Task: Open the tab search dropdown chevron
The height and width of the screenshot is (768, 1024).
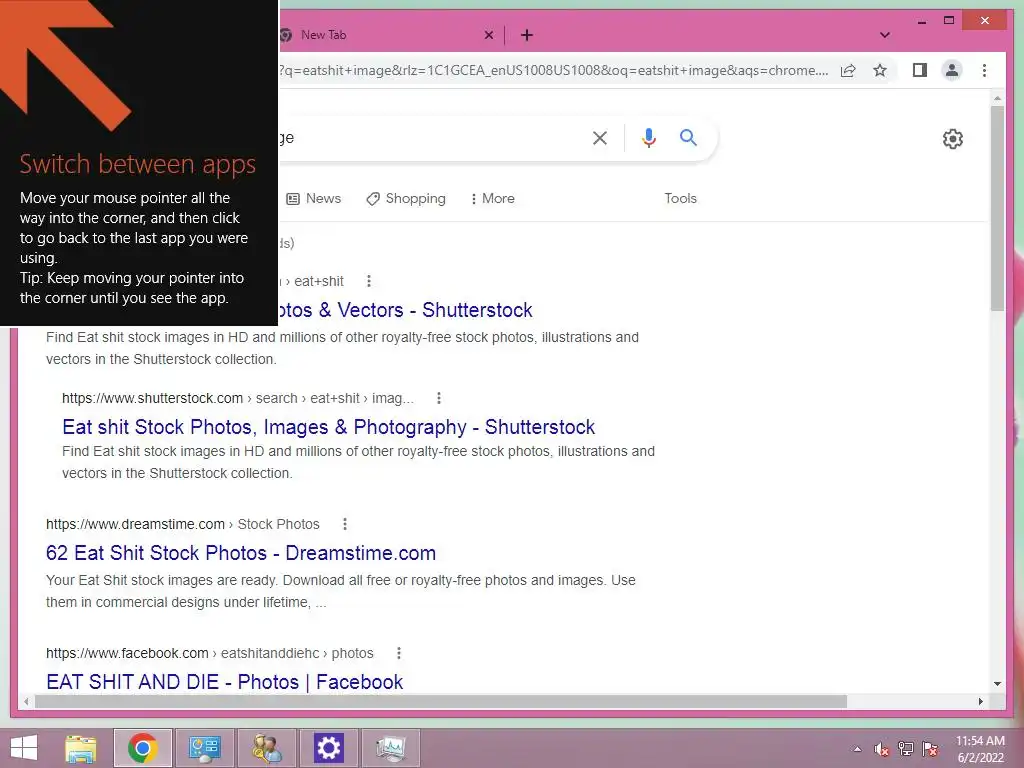Action: point(885,35)
